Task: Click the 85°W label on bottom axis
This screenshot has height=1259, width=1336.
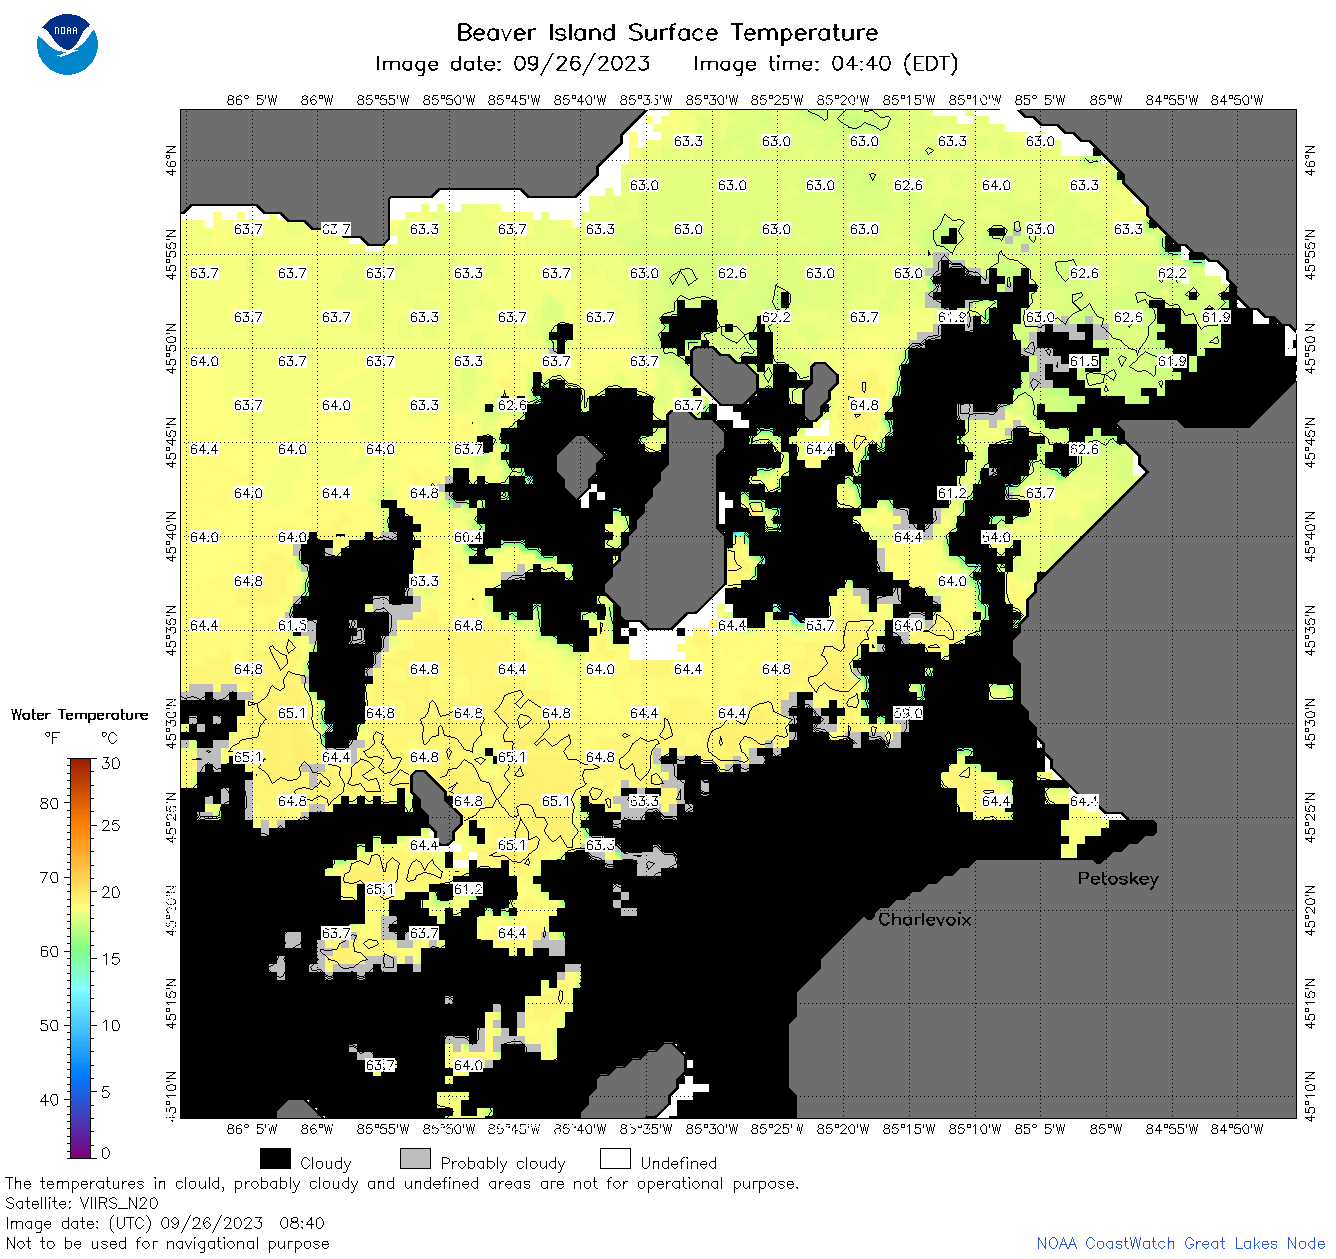Action: pos(1106,1129)
